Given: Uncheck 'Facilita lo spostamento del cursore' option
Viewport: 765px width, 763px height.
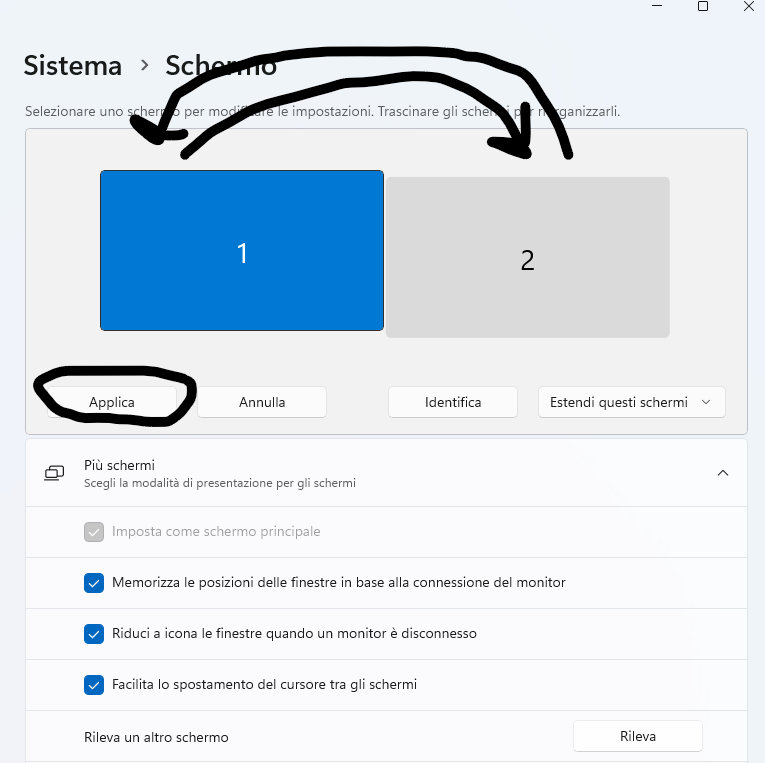Looking at the screenshot, I should point(94,685).
